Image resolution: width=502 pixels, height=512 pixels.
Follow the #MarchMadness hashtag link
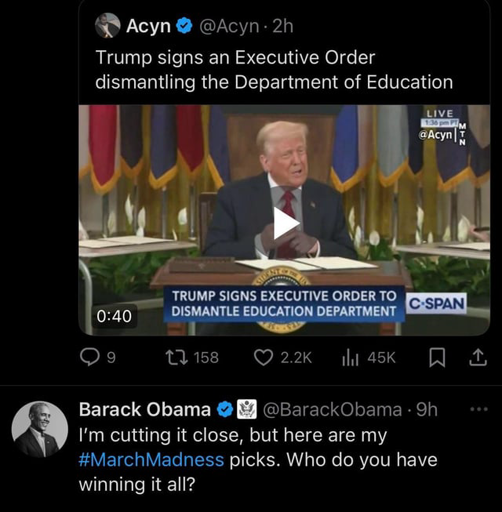pos(151,460)
